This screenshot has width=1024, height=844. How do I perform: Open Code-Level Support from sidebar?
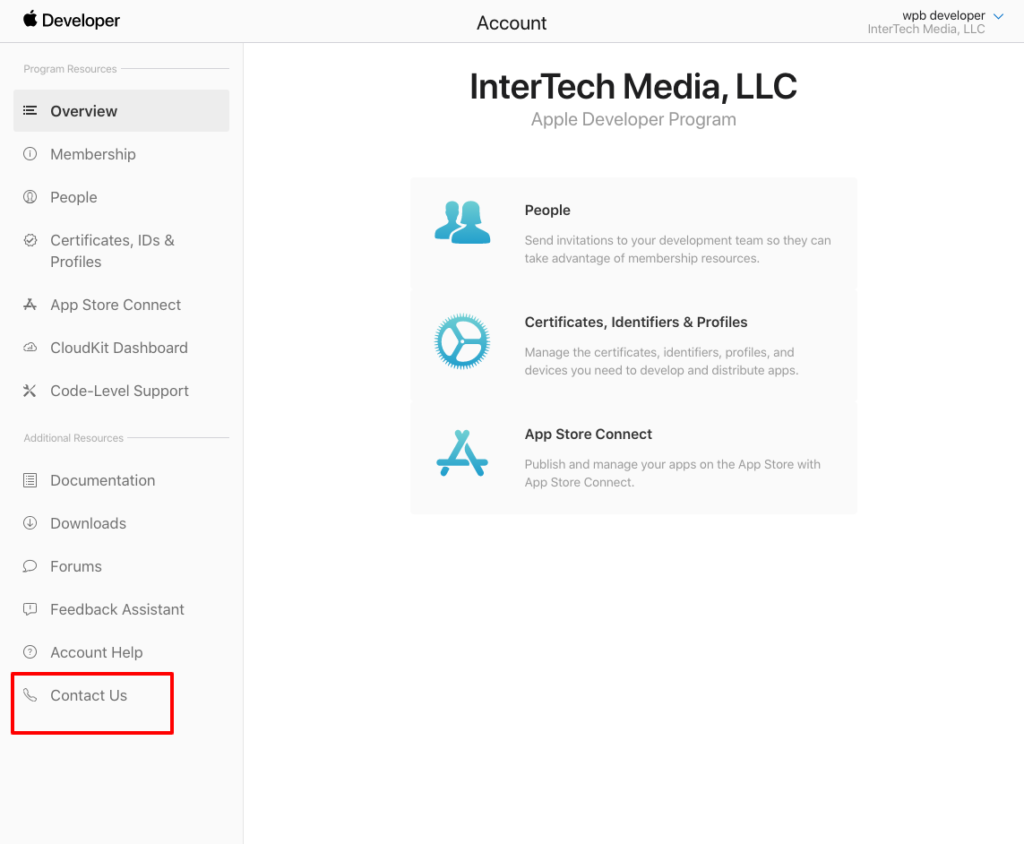point(121,391)
